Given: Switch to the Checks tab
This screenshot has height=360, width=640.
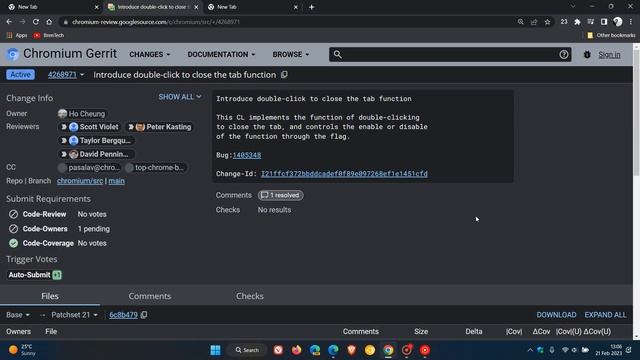Looking at the screenshot, I should pyautogui.click(x=249, y=296).
